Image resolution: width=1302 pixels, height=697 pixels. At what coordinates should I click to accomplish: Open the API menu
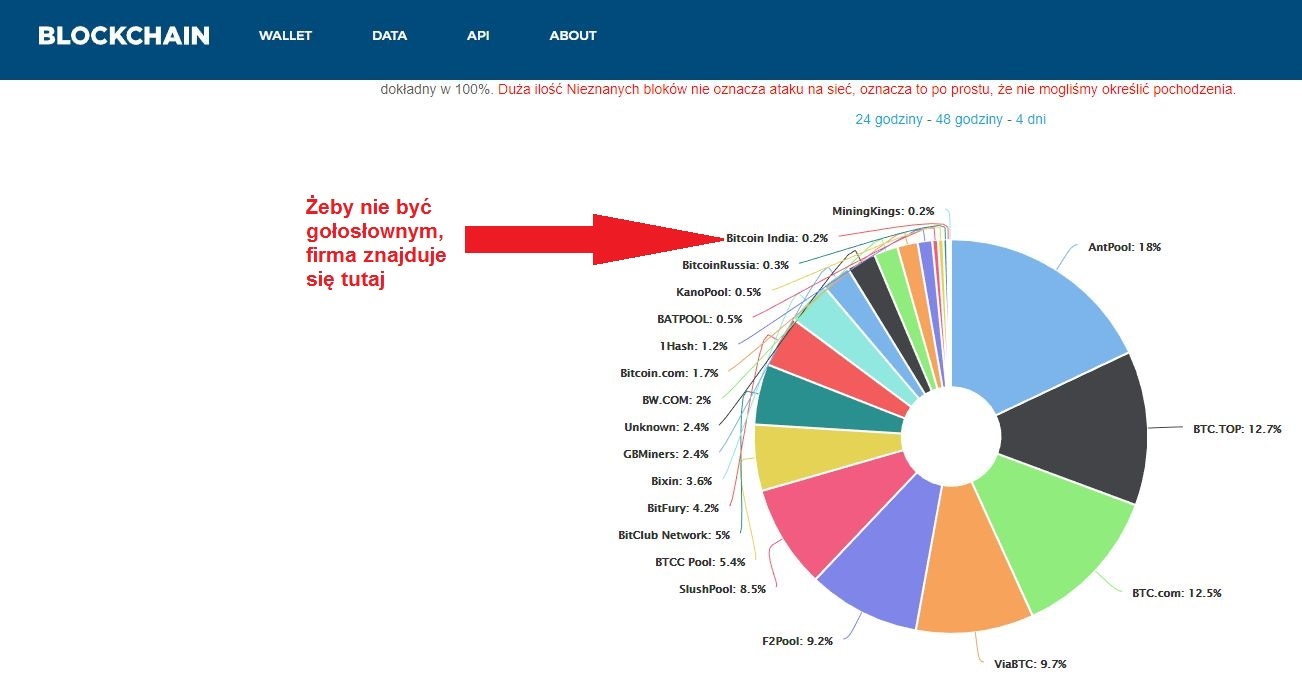click(478, 36)
